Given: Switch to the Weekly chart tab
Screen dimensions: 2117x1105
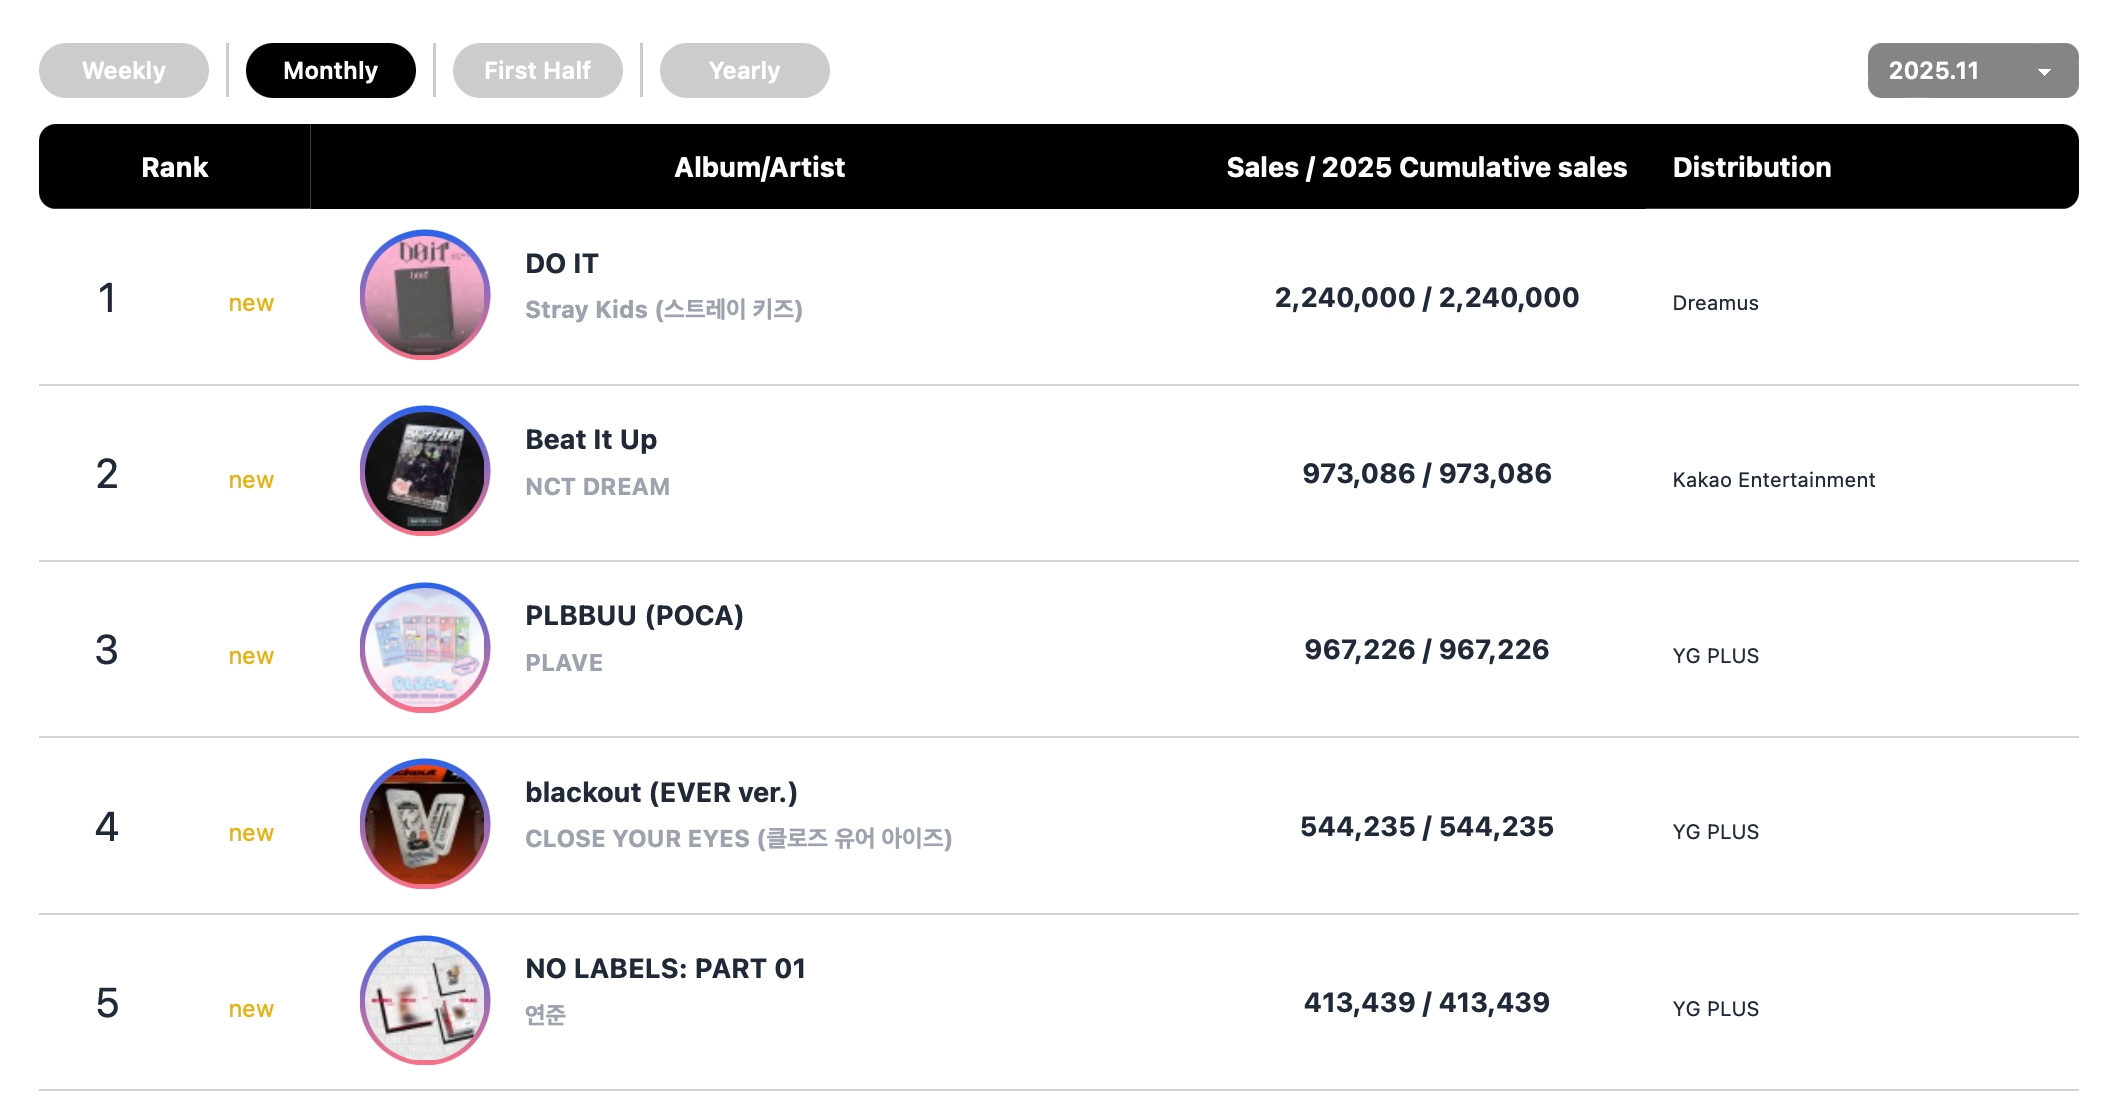Looking at the screenshot, I should click(x=124, y=71).
